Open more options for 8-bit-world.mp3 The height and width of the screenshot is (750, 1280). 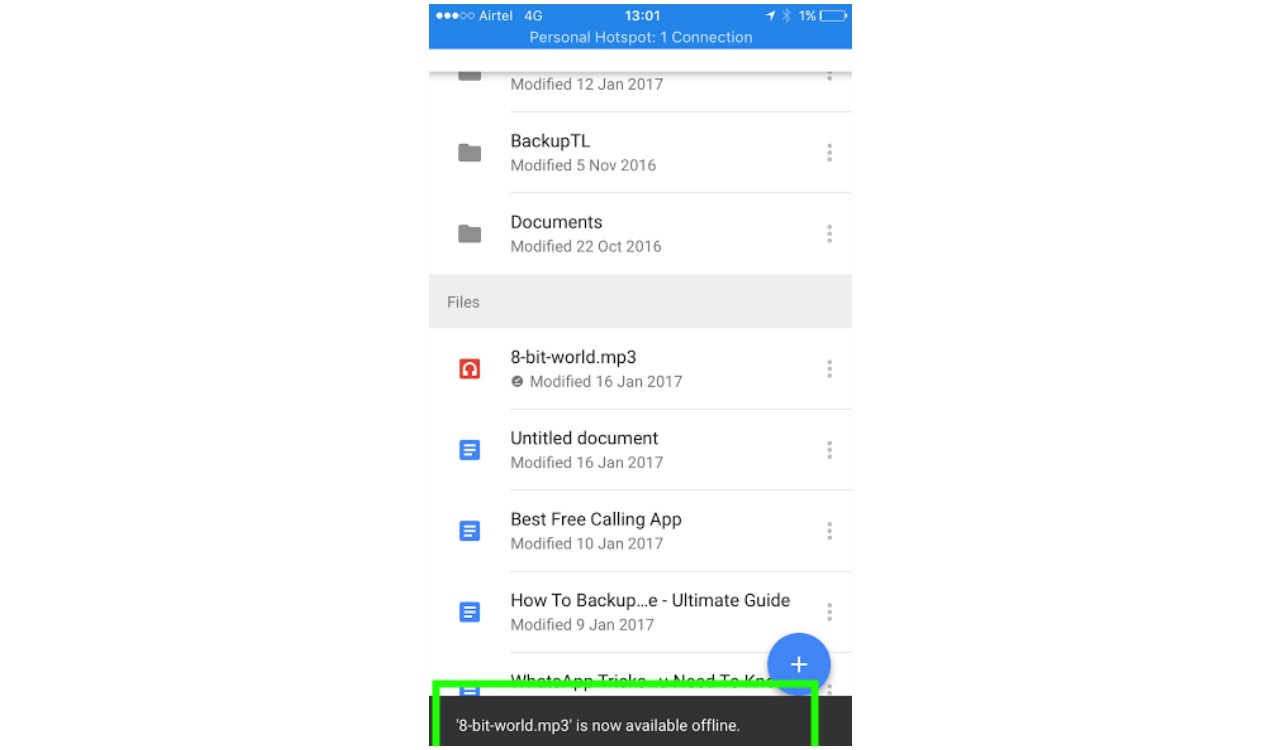[x=829, y=369]
